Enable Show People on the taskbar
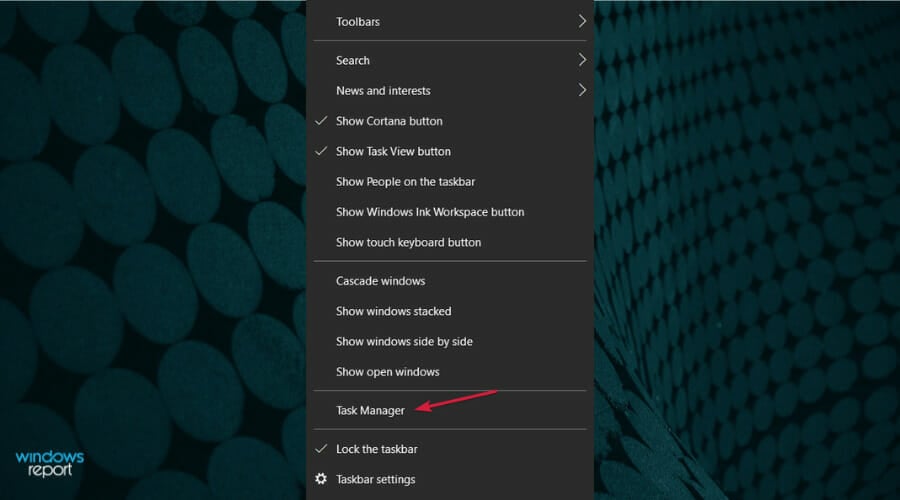900x500 pixels. (x=450, y=182)
